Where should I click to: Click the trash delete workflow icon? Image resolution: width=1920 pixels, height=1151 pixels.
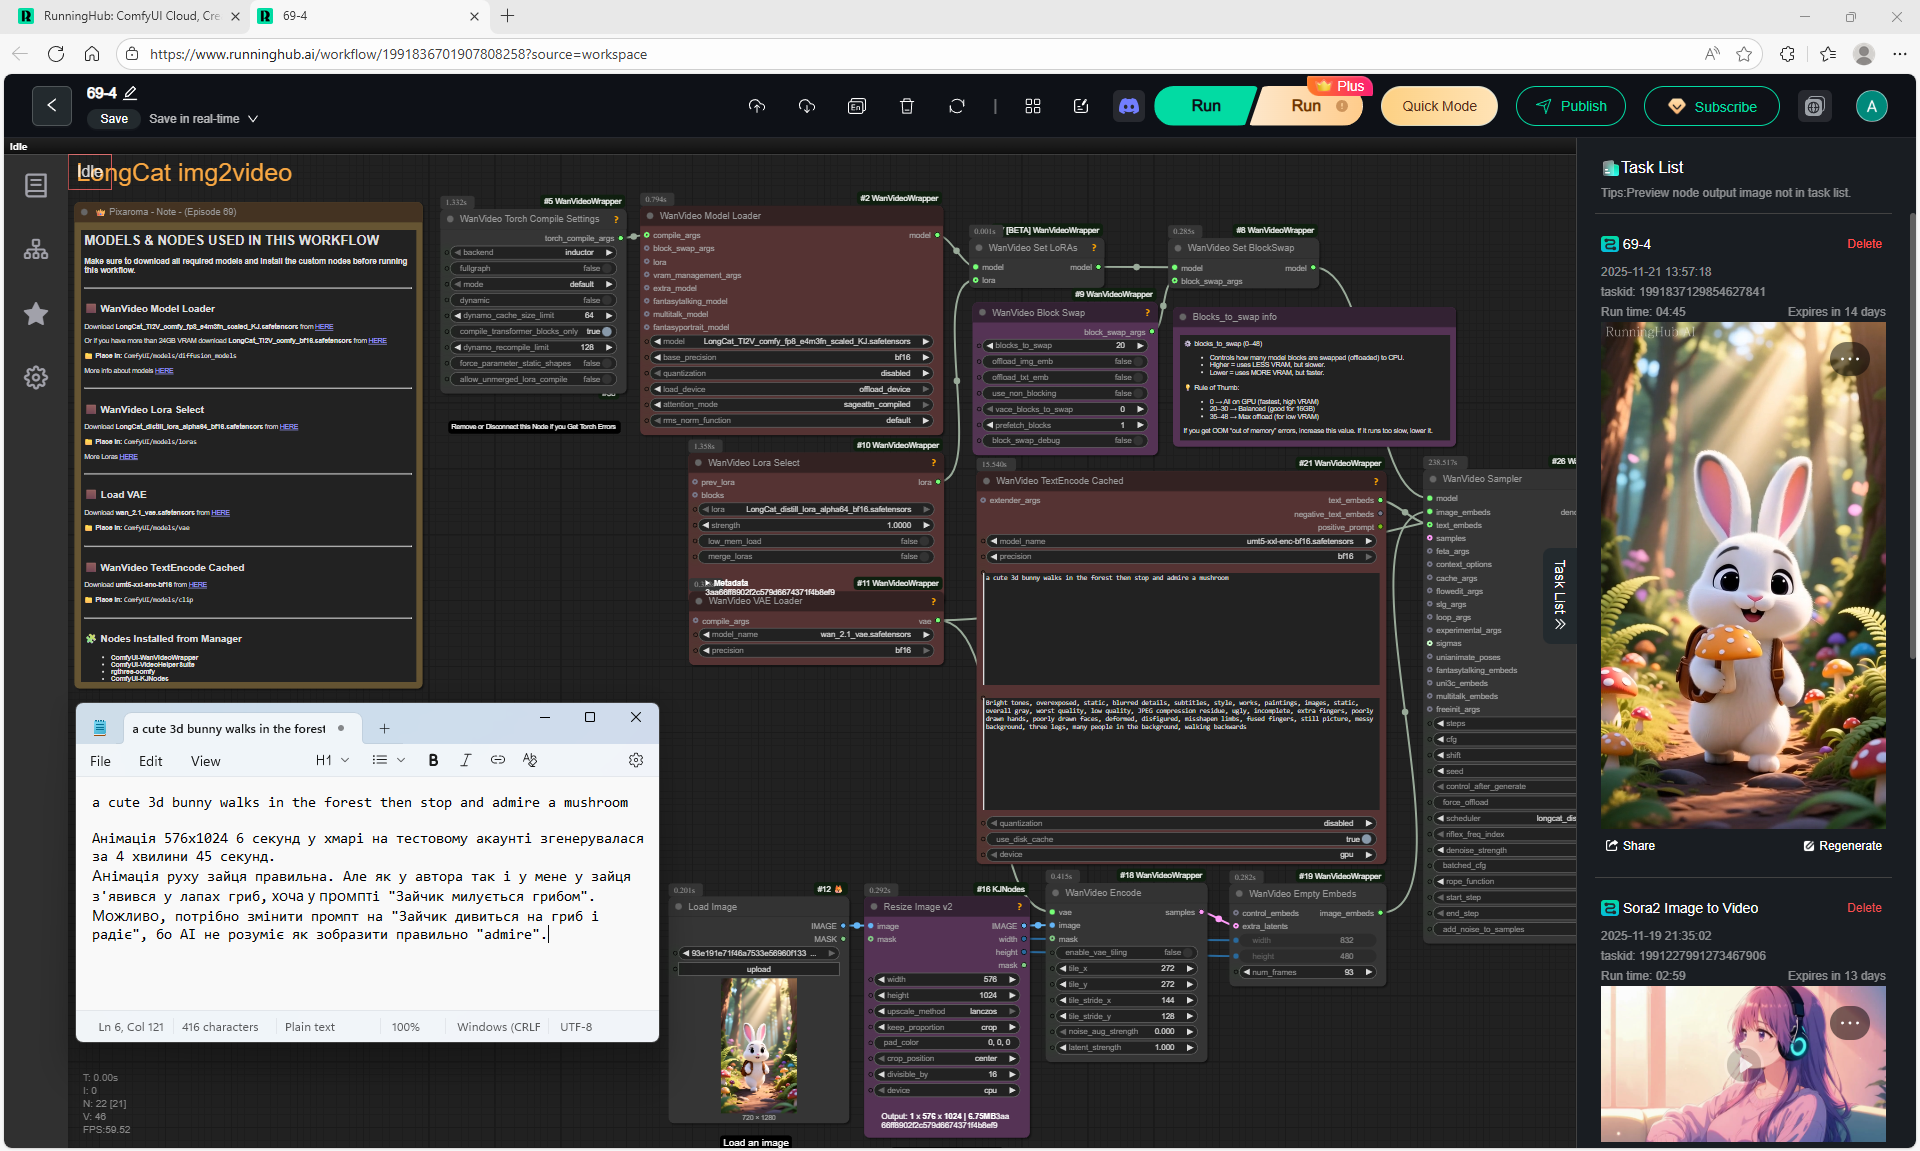[906, 106]
